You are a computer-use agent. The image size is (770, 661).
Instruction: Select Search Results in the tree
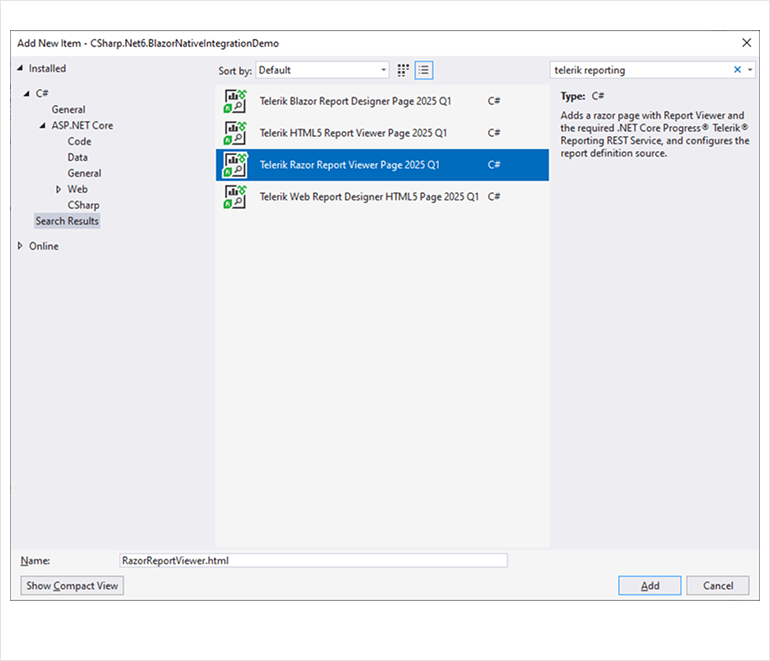click(67, 221)
